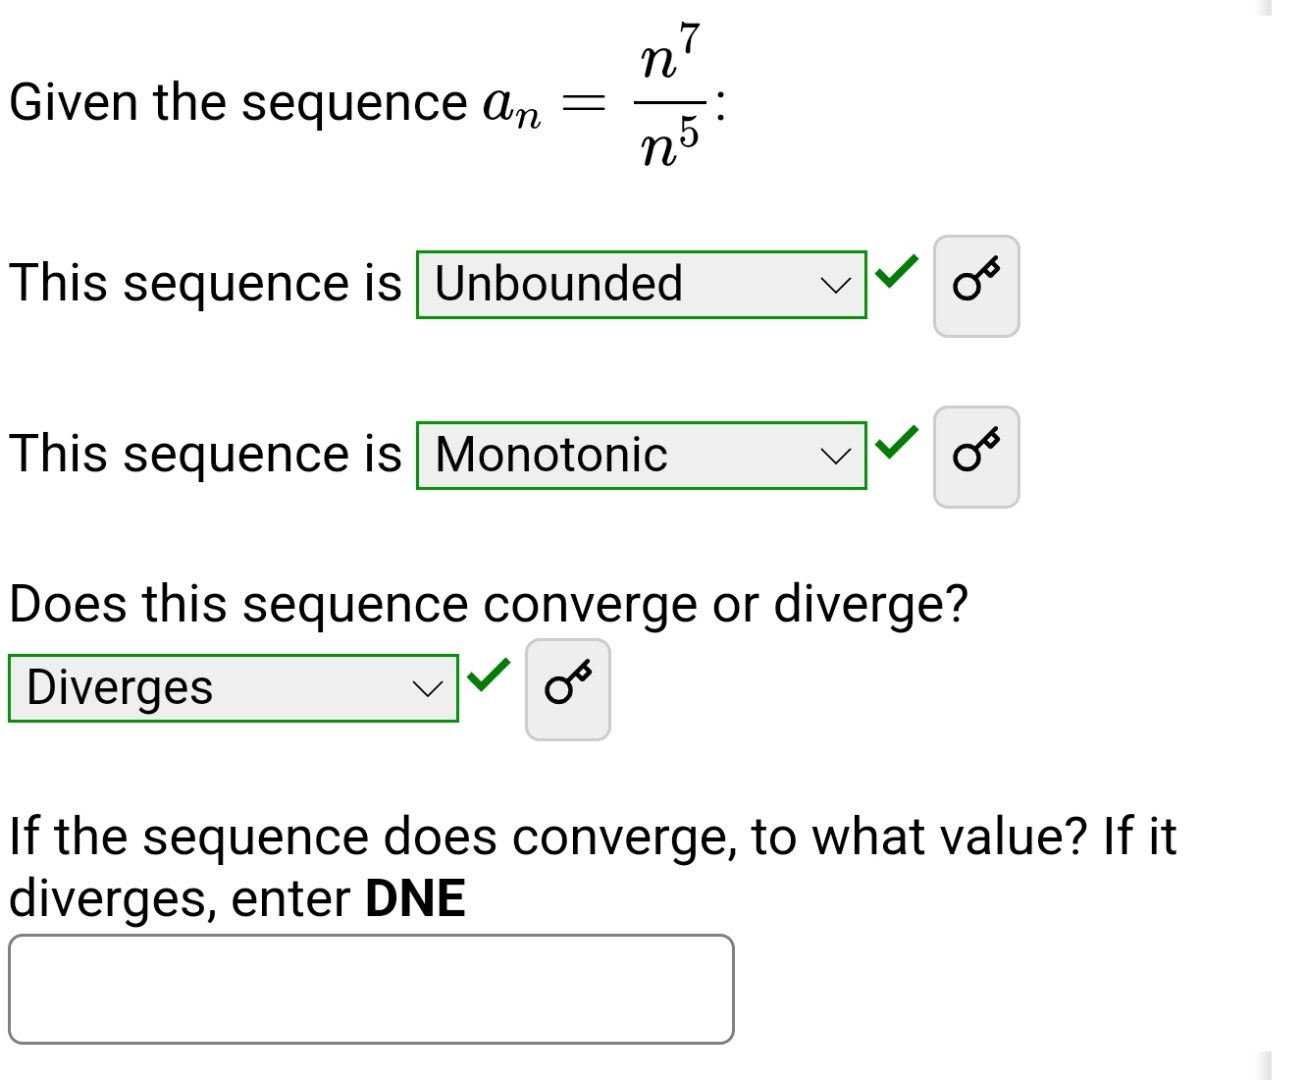Click the bold DNE text
1303x1080 pixels.
pos(415,898)
